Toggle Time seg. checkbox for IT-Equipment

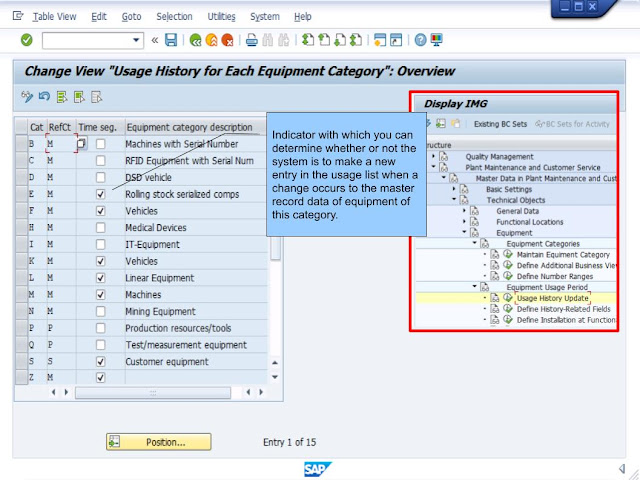pos(100,244)
